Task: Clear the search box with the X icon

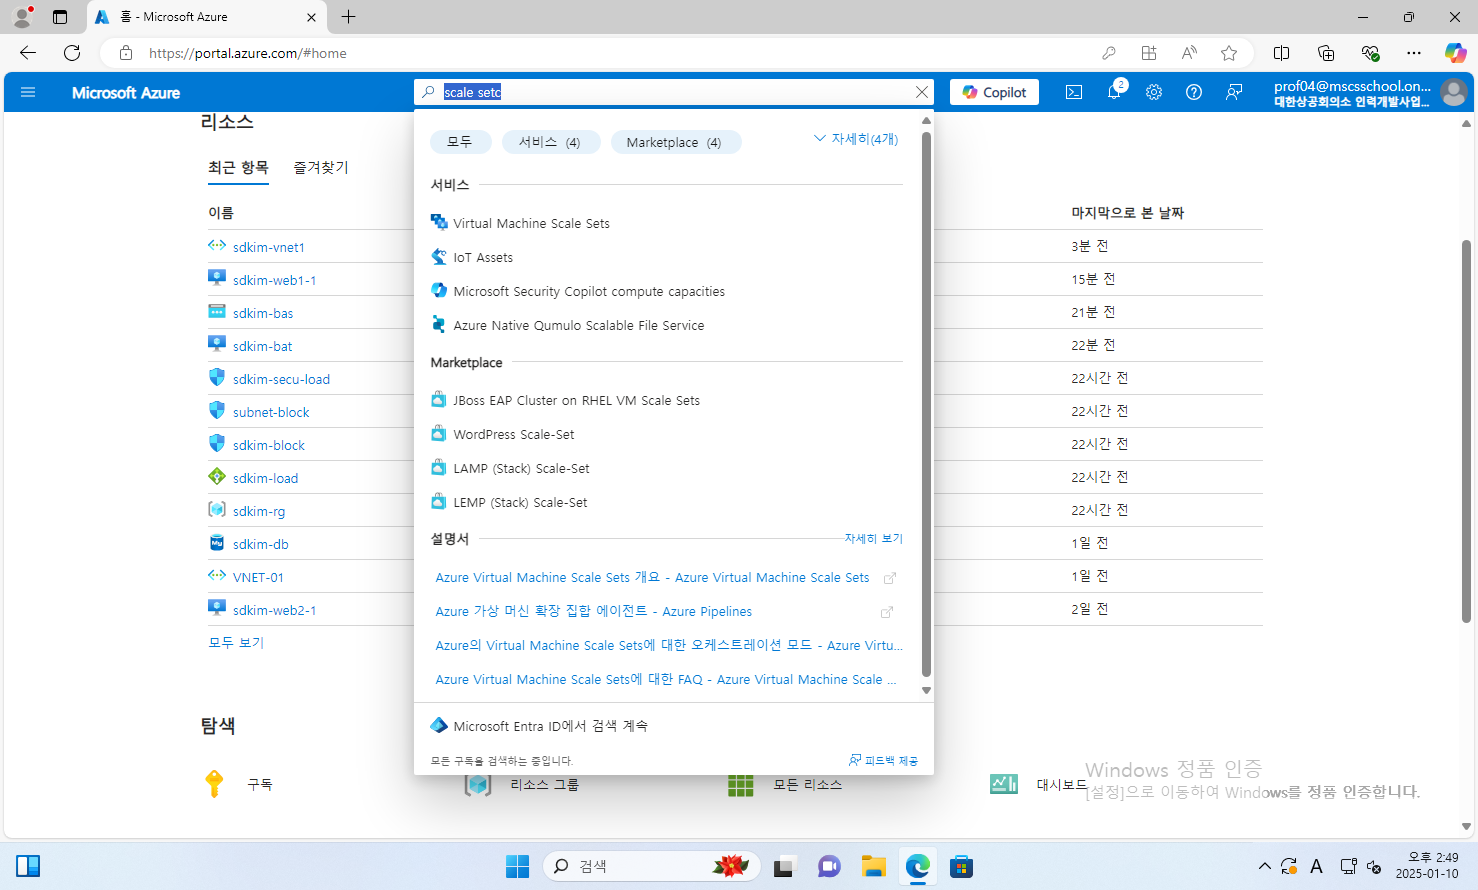Action: (x=921, y=92)
